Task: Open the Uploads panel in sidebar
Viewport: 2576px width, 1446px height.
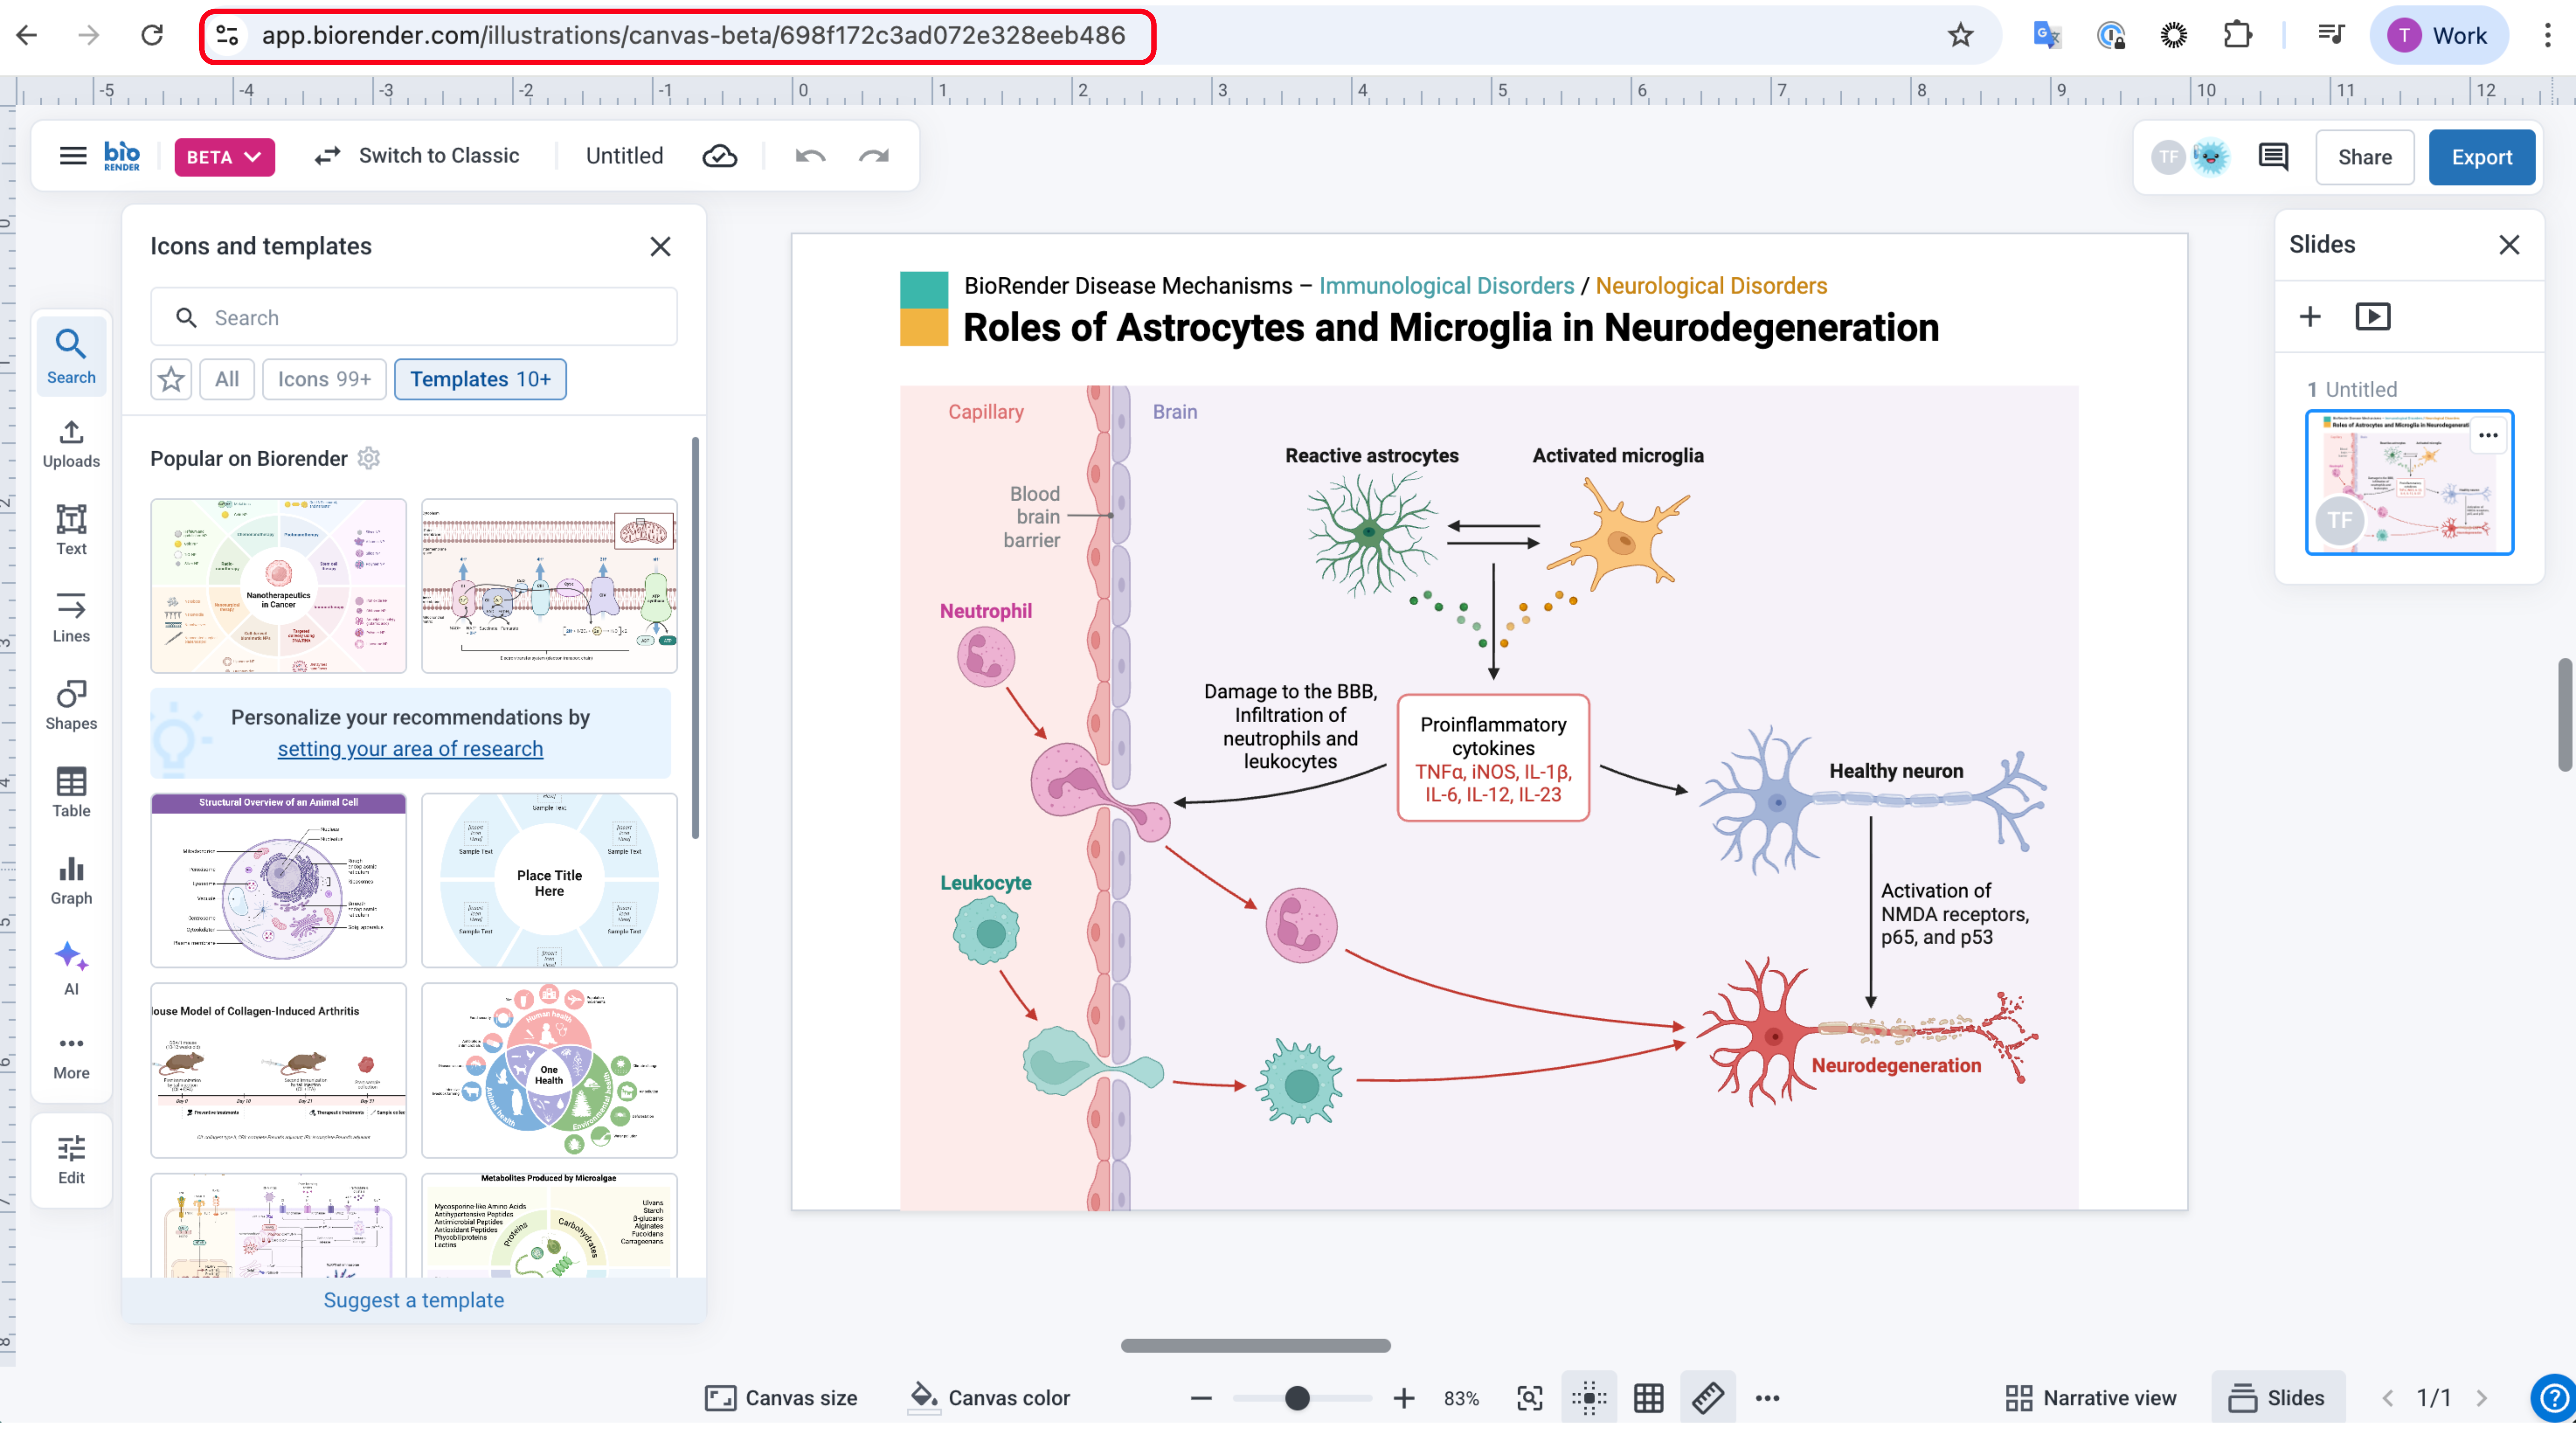Action: pos(71,443)
